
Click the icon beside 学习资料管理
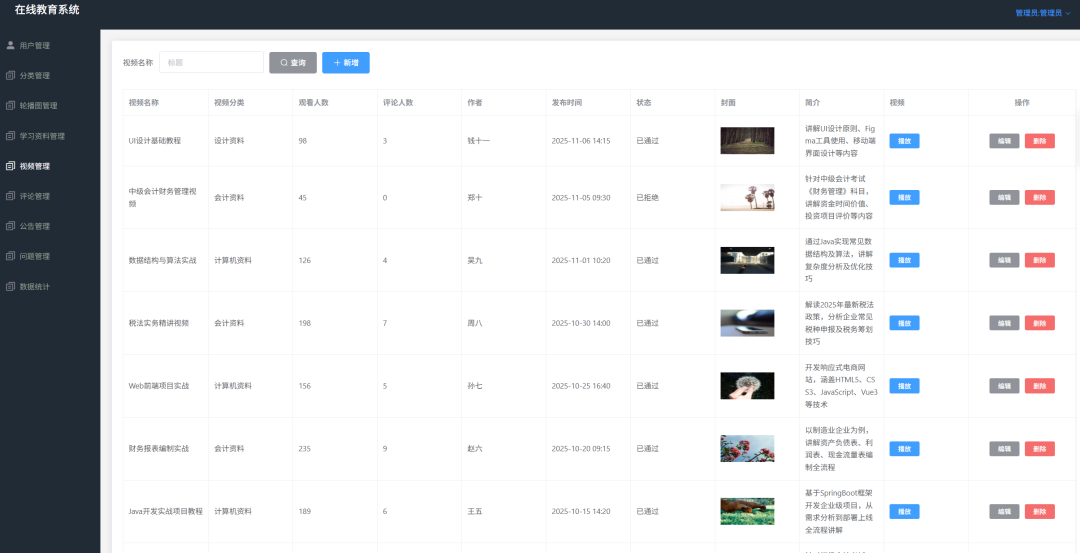point(10,136)
